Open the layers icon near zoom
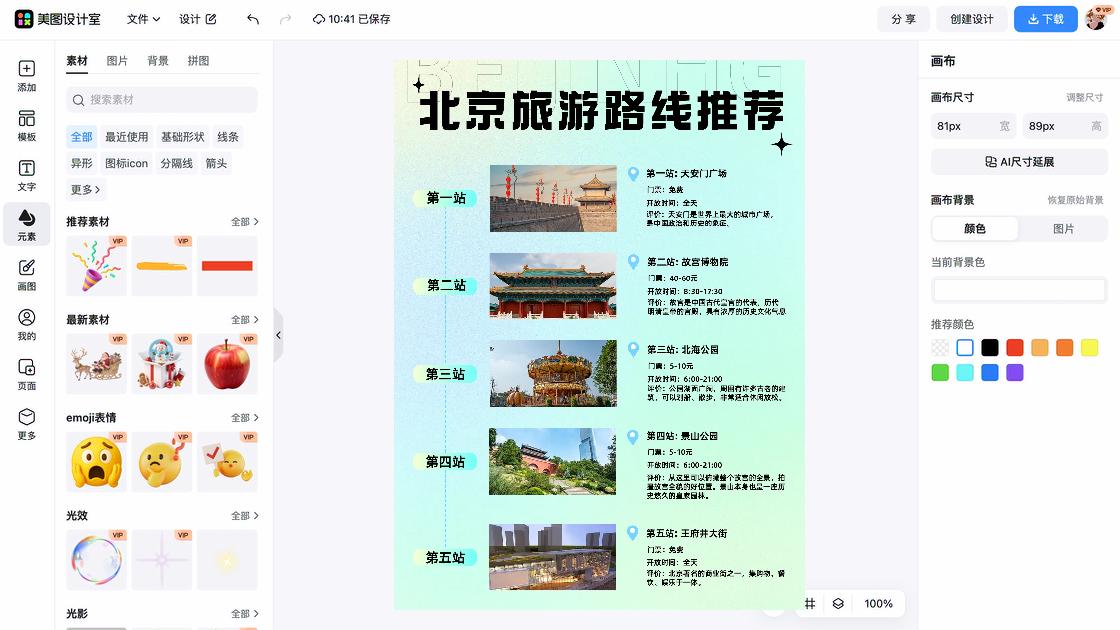 coord(838,604)
